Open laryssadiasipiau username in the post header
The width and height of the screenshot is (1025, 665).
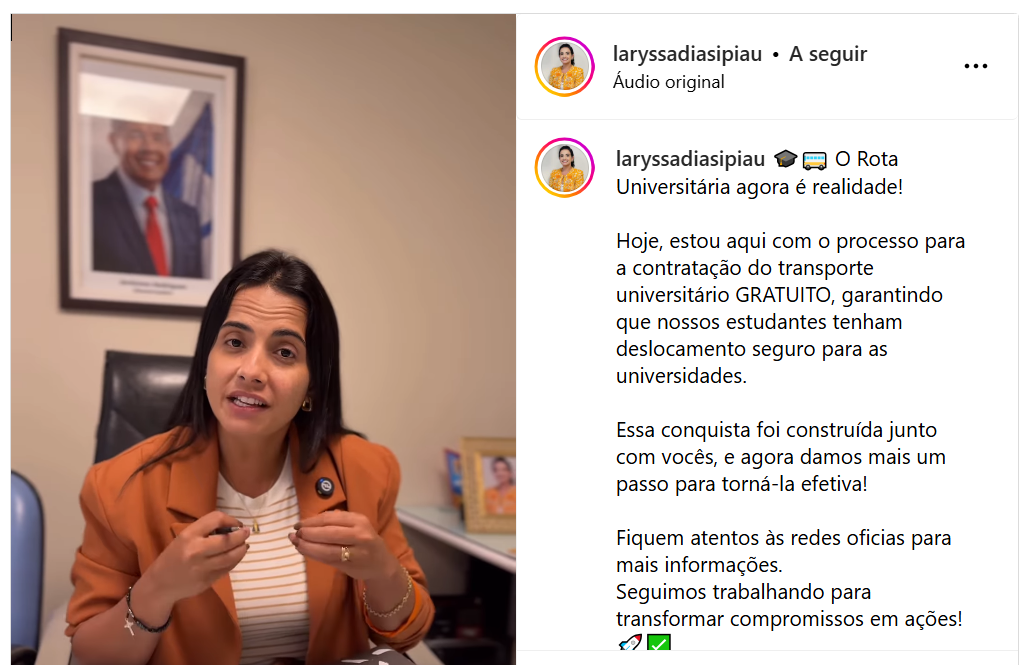tap(687, 54)
